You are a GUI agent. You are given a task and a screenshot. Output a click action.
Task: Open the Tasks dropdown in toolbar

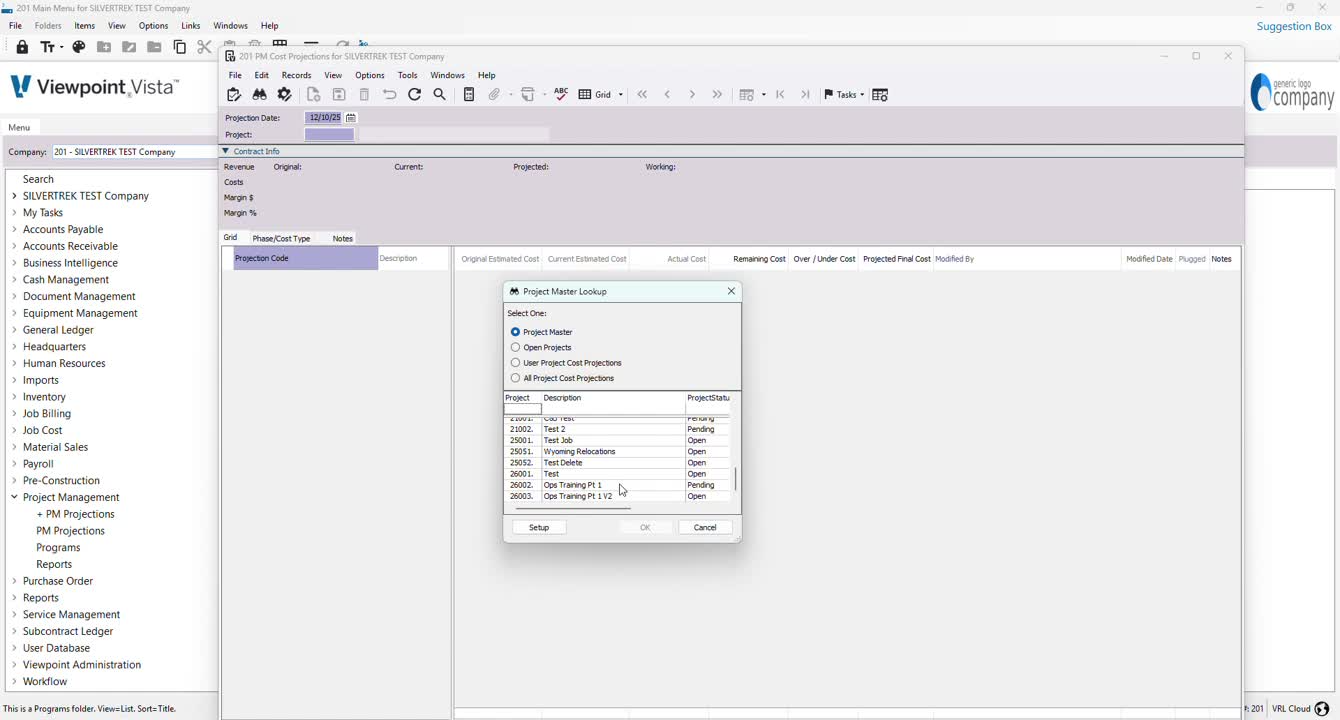click(x=844, y=95)
